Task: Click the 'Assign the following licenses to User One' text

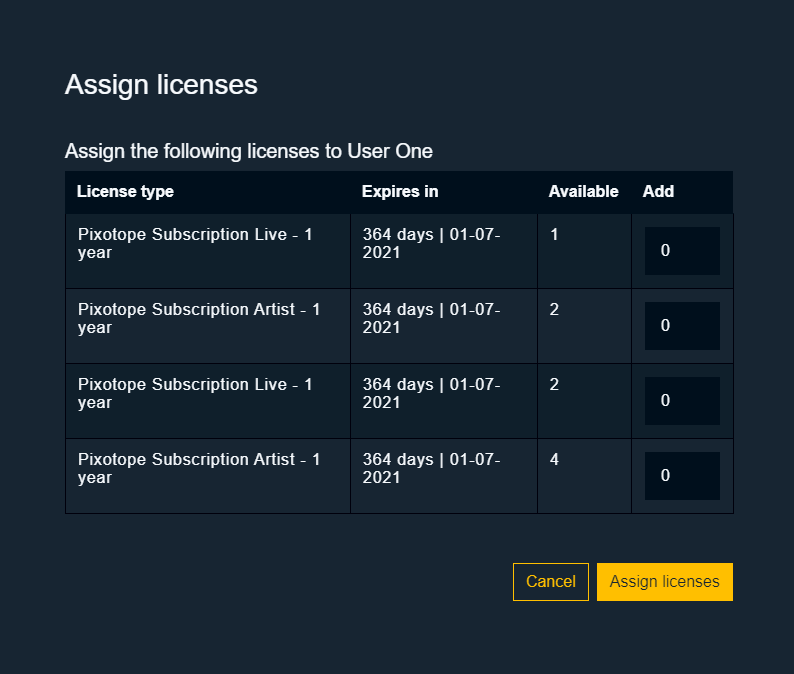Action: 249,151
